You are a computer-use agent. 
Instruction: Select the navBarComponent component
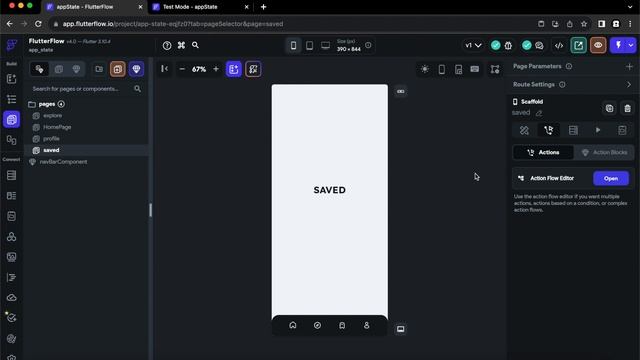click(63, 162)
